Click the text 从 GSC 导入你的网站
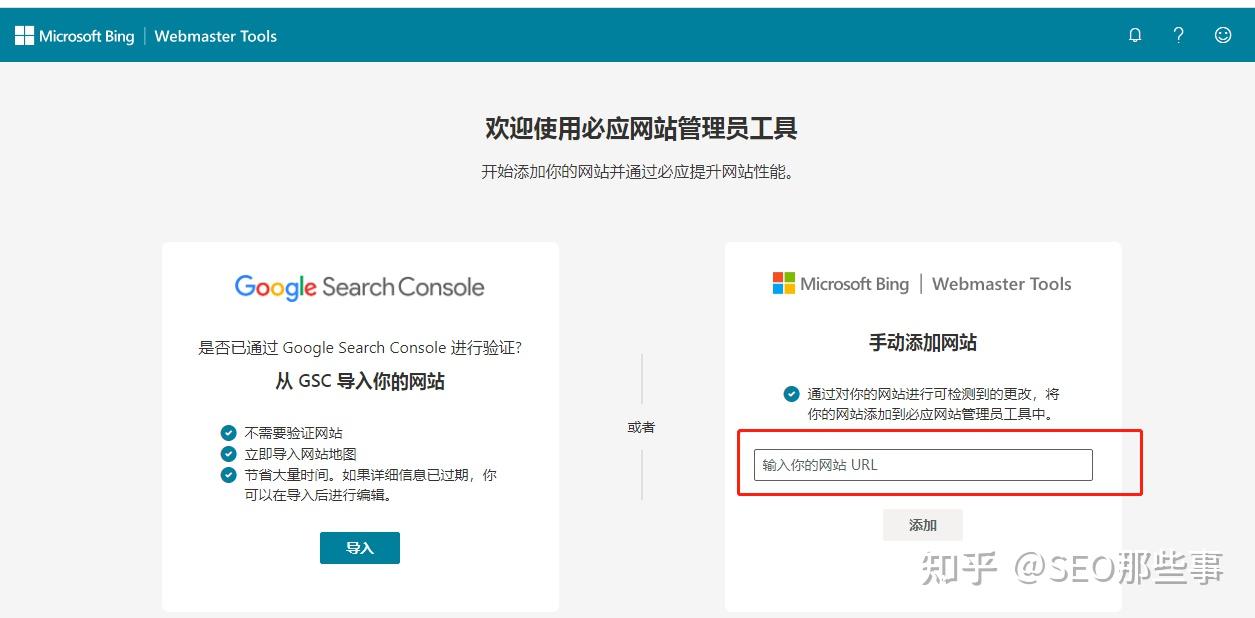 pyautogui.click(x=360, y=381)
